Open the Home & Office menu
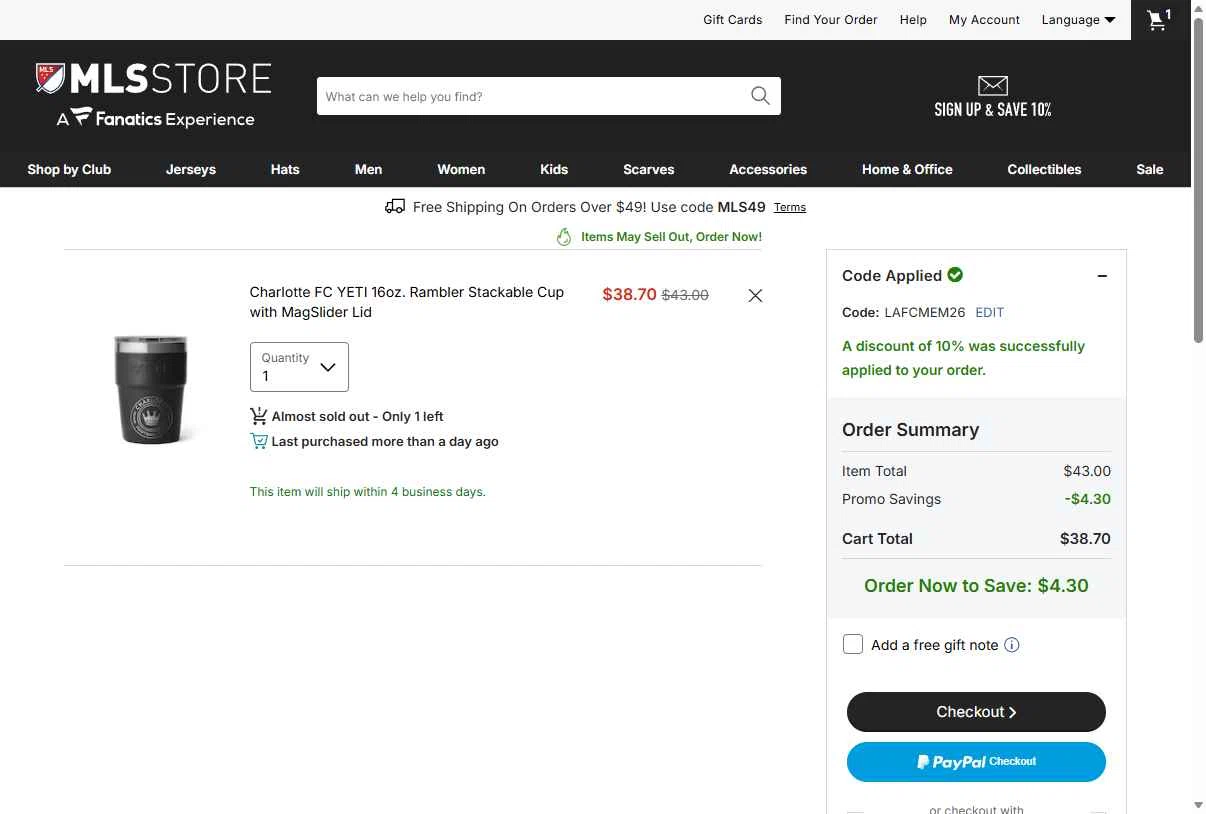 (907, 169)
